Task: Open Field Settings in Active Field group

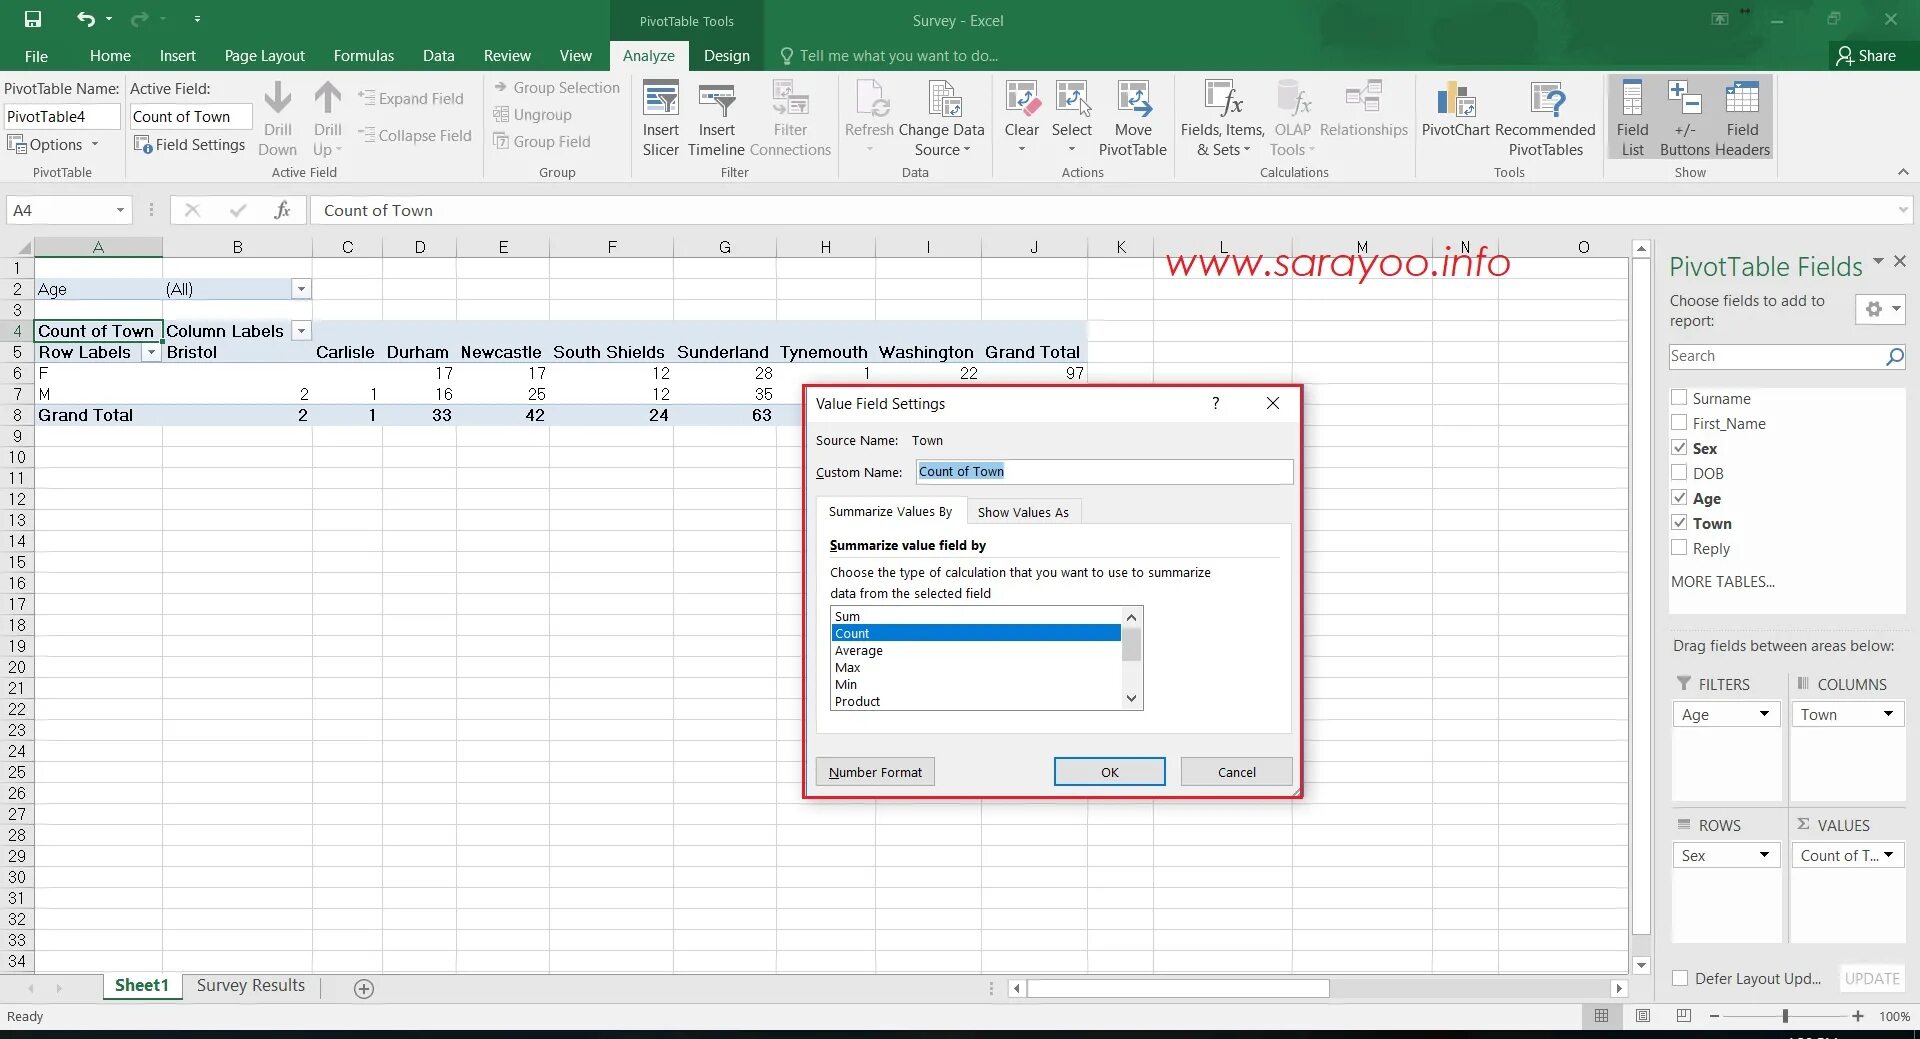Action: pos(189,145)
